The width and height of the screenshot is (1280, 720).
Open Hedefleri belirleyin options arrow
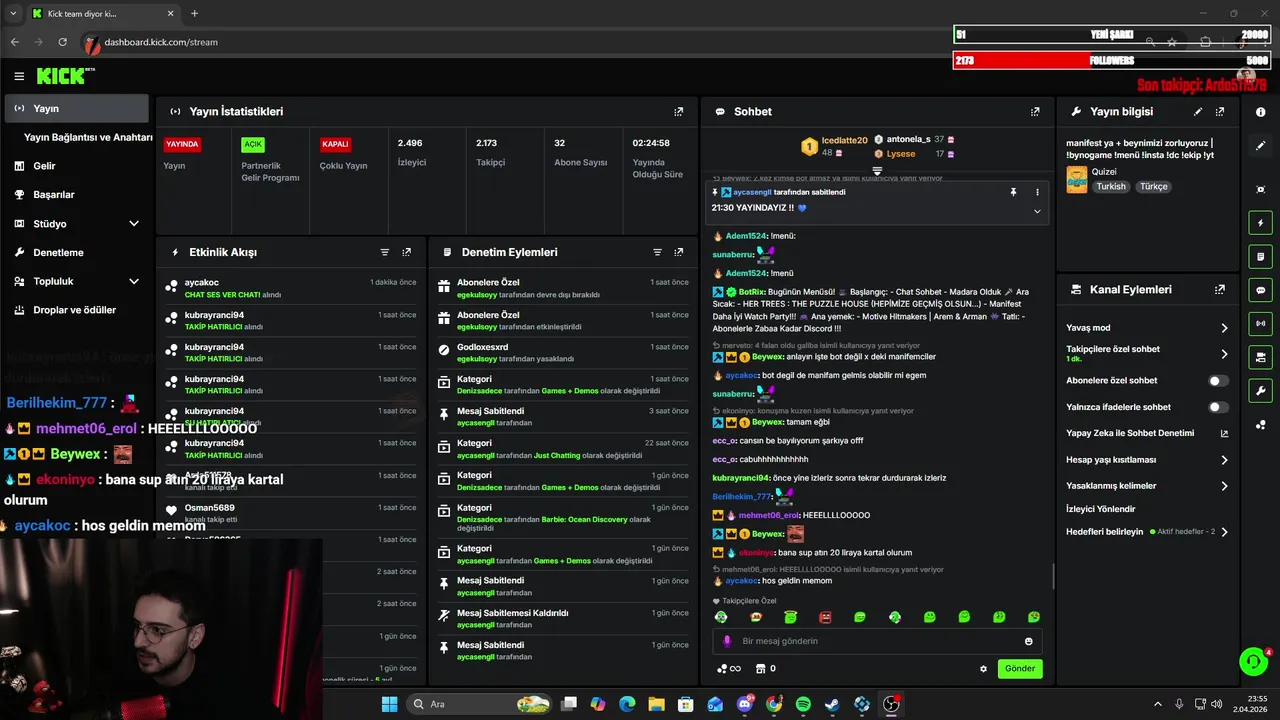tap(1224, 532)
